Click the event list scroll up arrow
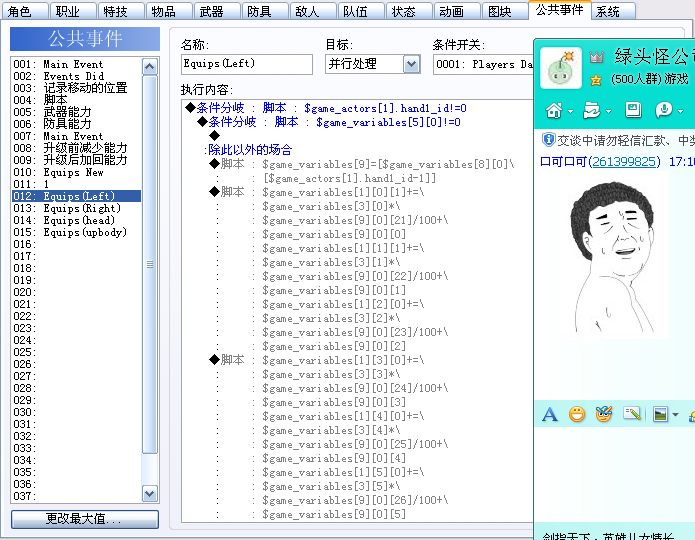The width and height of the screenshot is (695, 540). tap(149, 67)
